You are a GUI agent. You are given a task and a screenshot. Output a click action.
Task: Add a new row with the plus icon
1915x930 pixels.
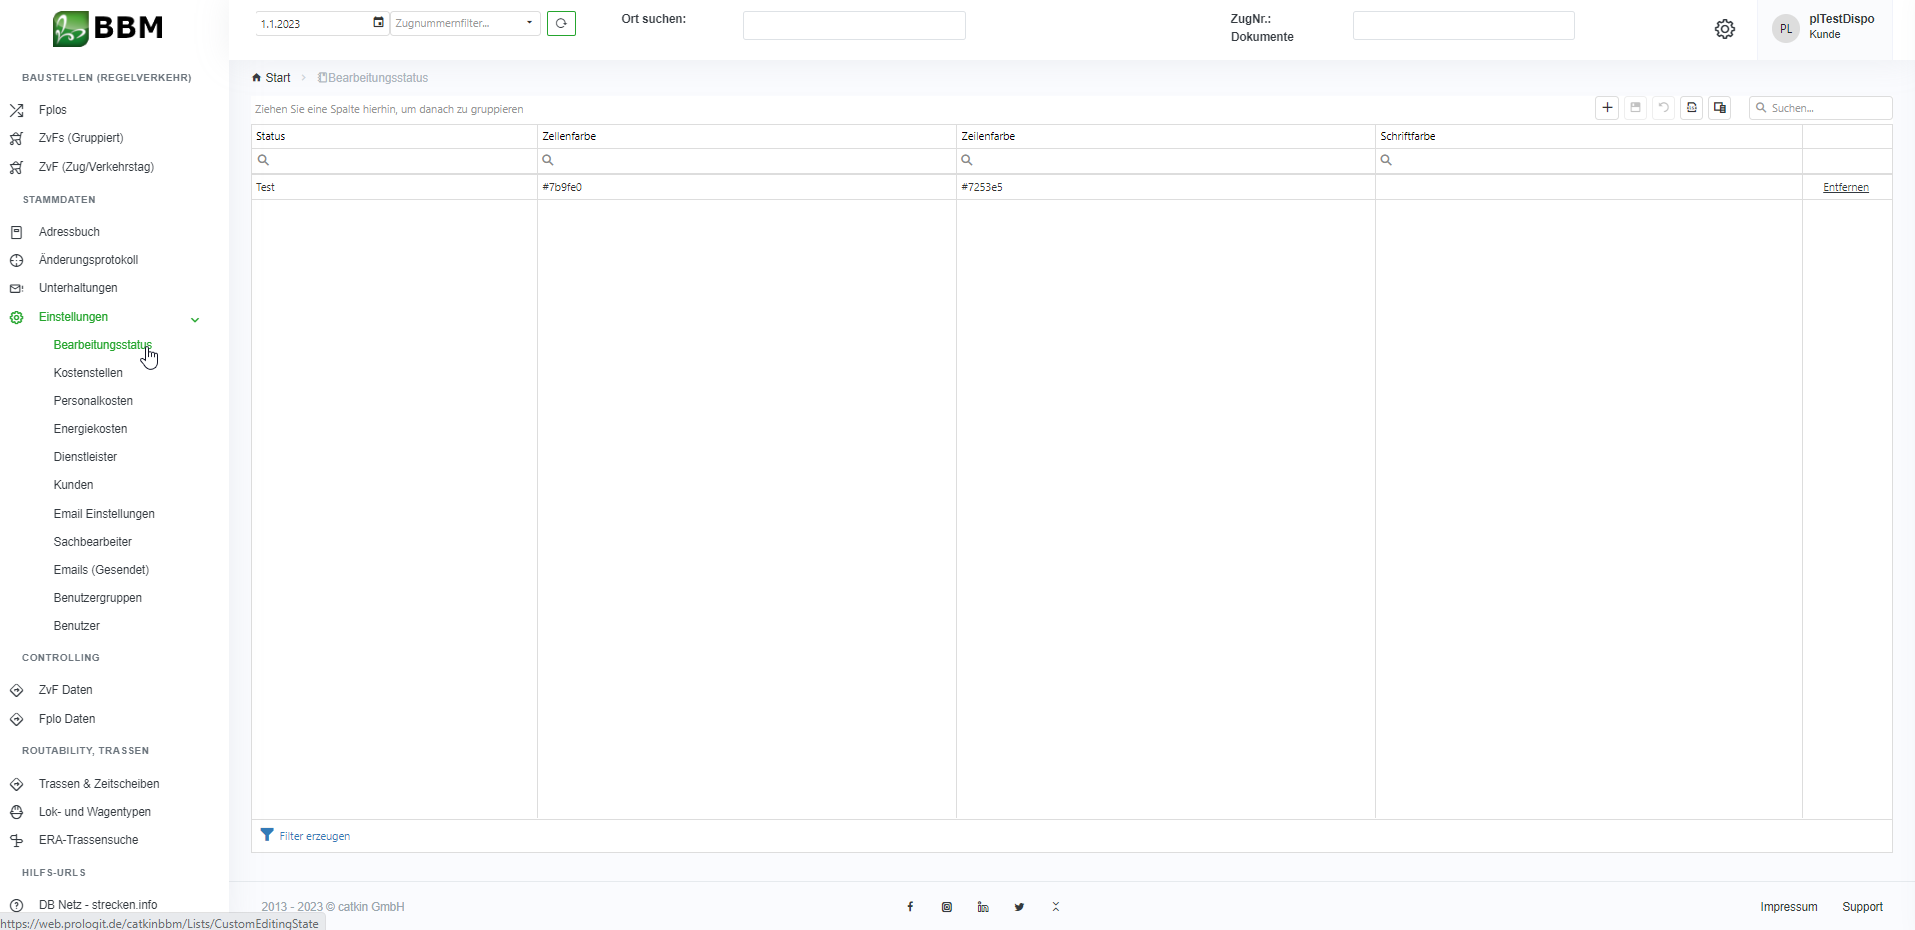1607,108
